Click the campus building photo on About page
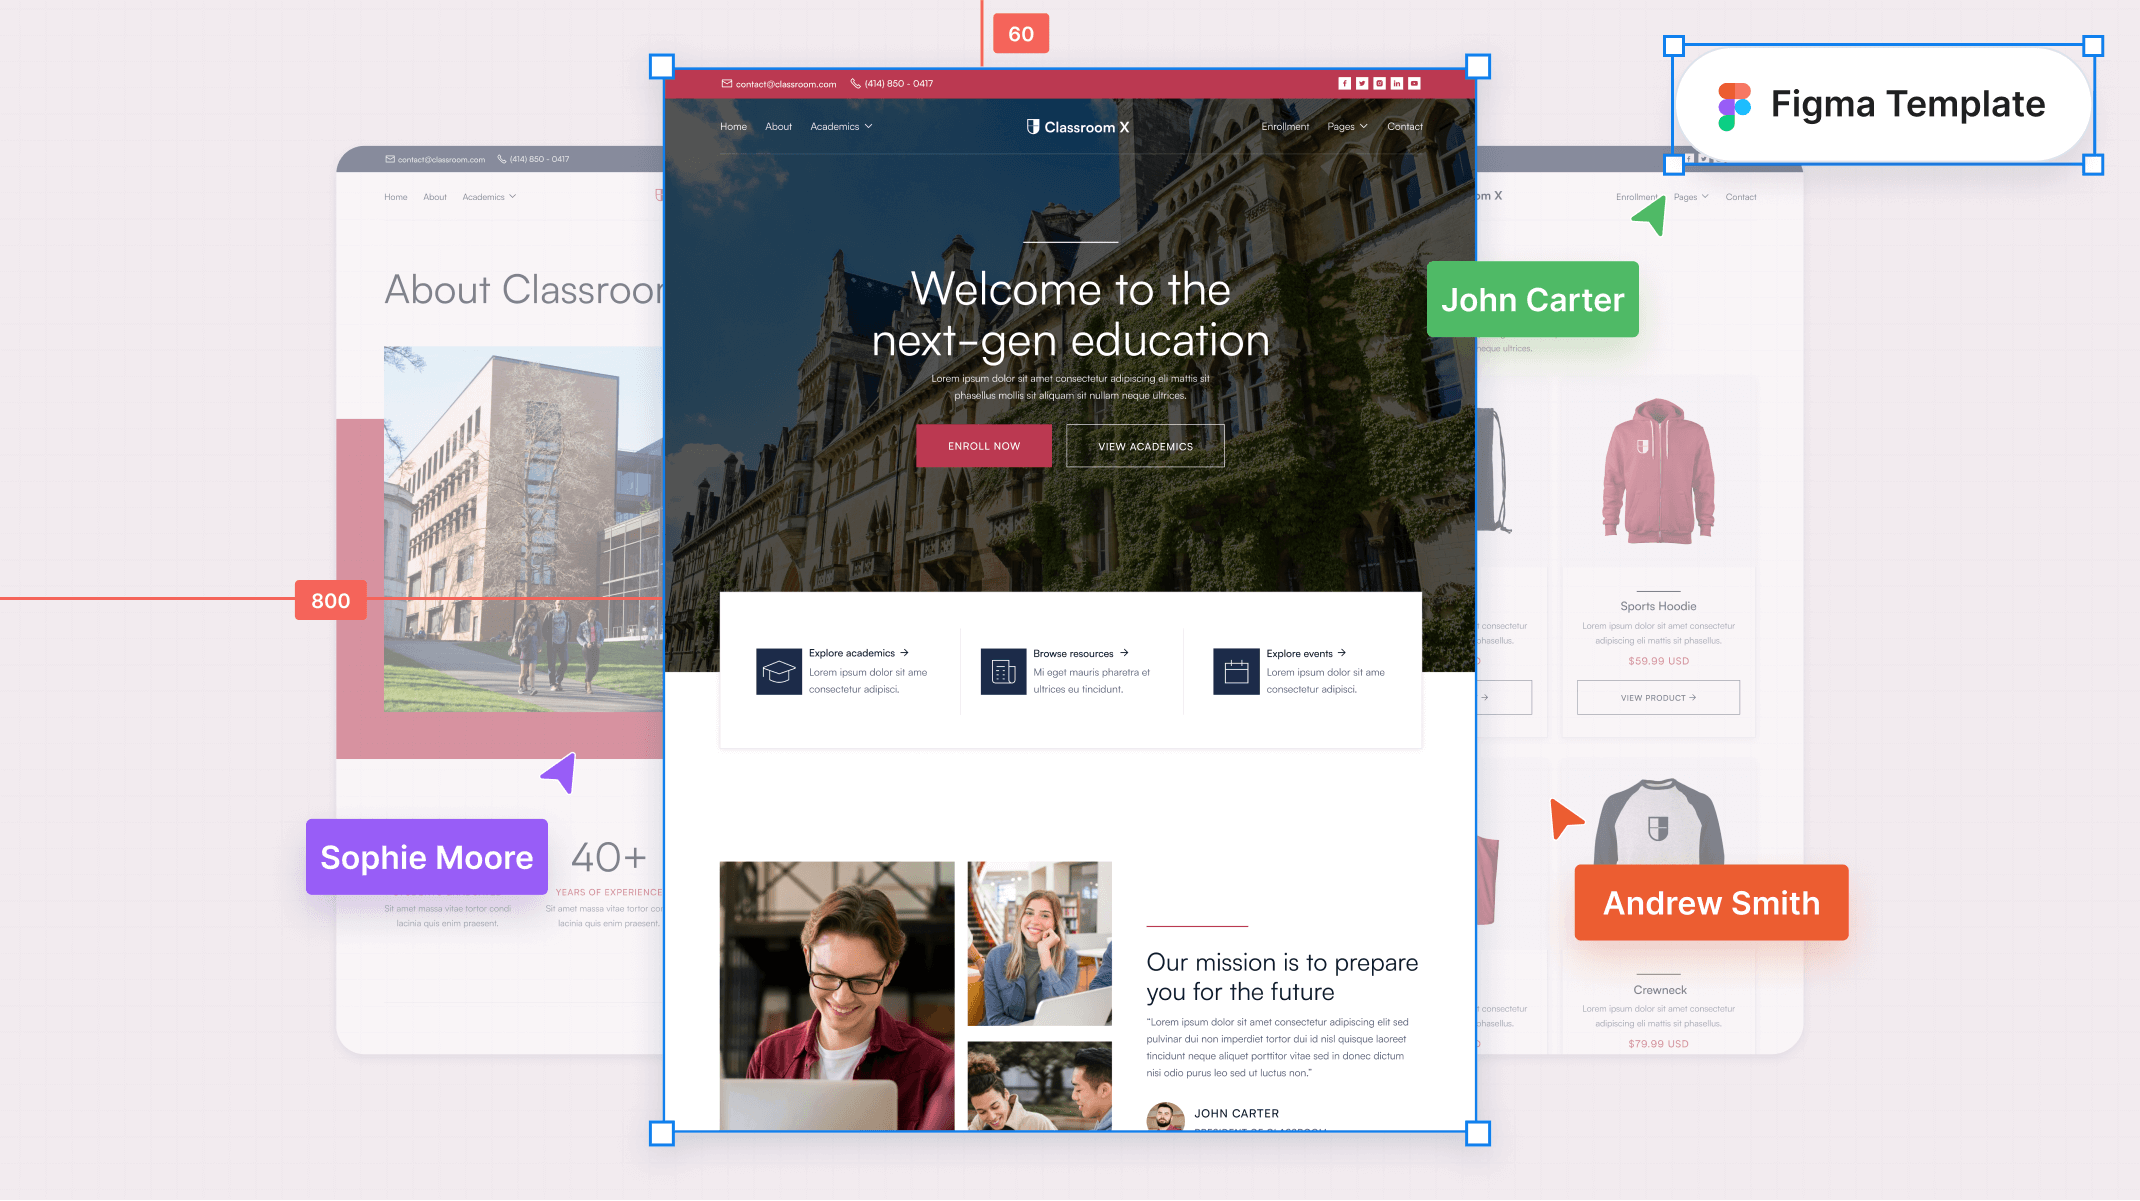This screenshot has height=1201, width=2140. pyautogui.click(x=523, y=529)
